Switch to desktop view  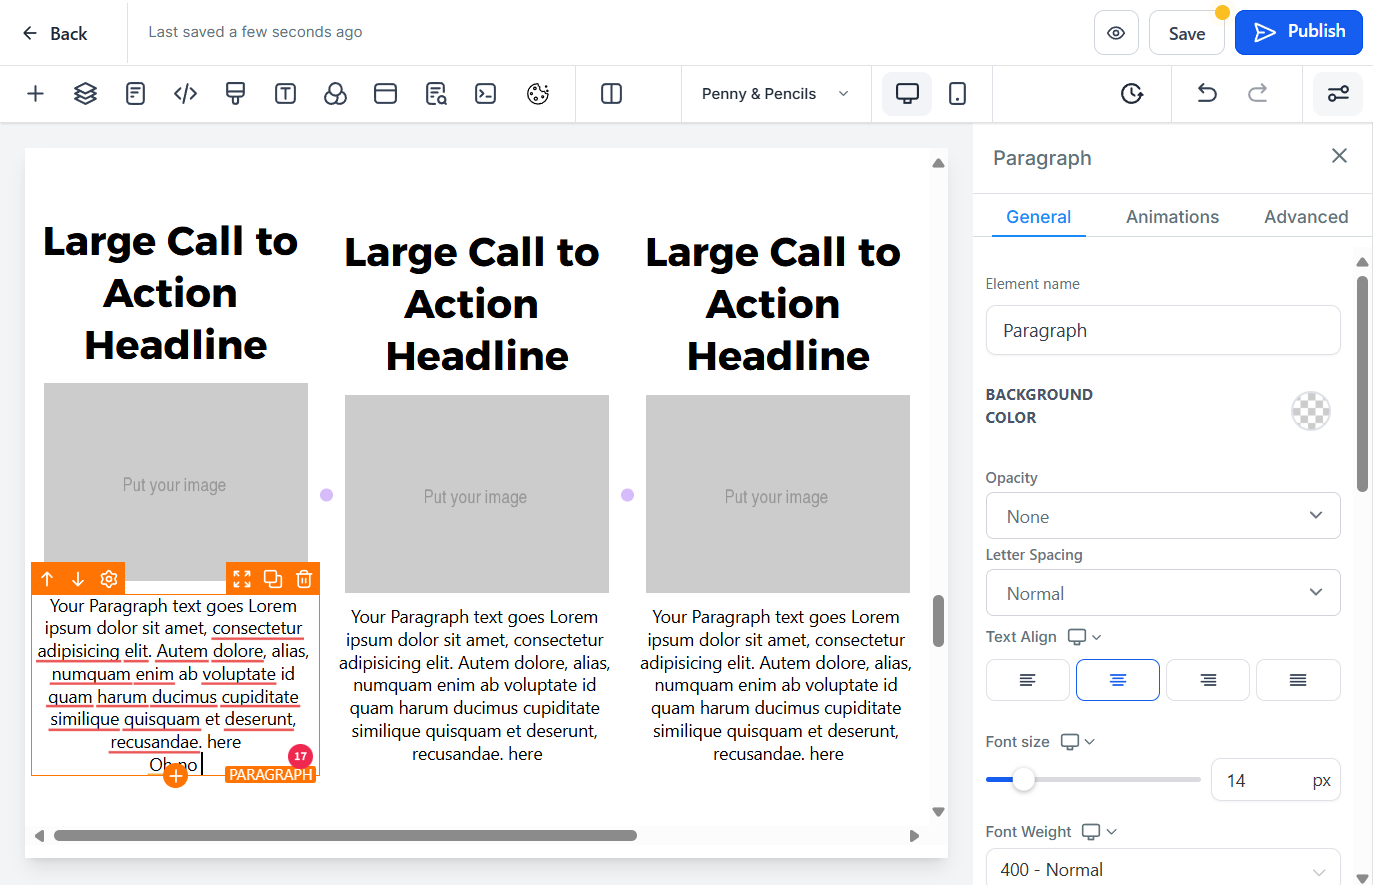908,94
